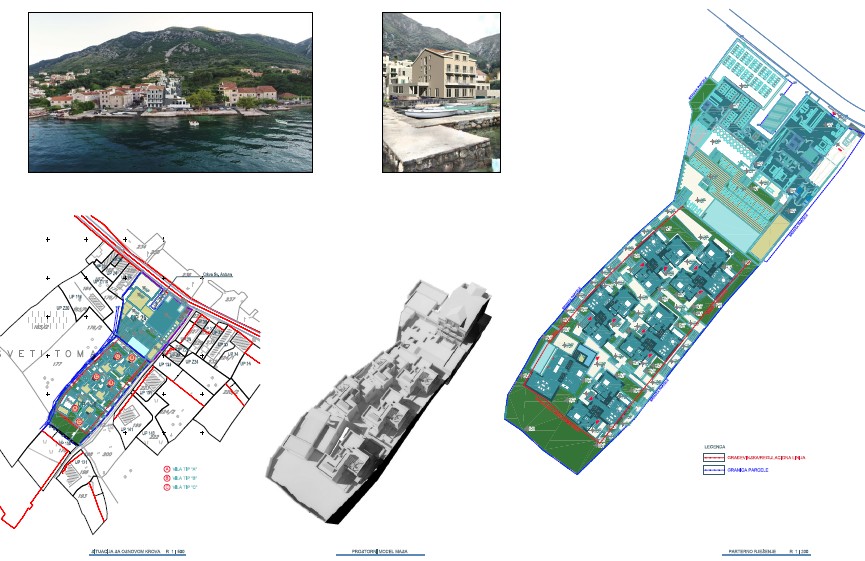Click parcel label 'UP 224' on site plan

coord(191,362)
